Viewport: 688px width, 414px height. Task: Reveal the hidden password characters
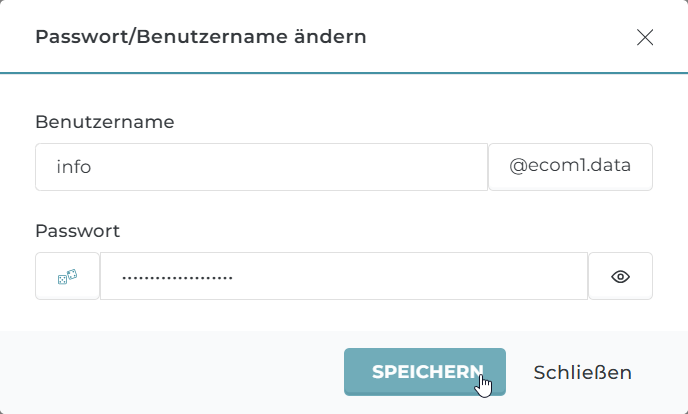pos(620,276)
